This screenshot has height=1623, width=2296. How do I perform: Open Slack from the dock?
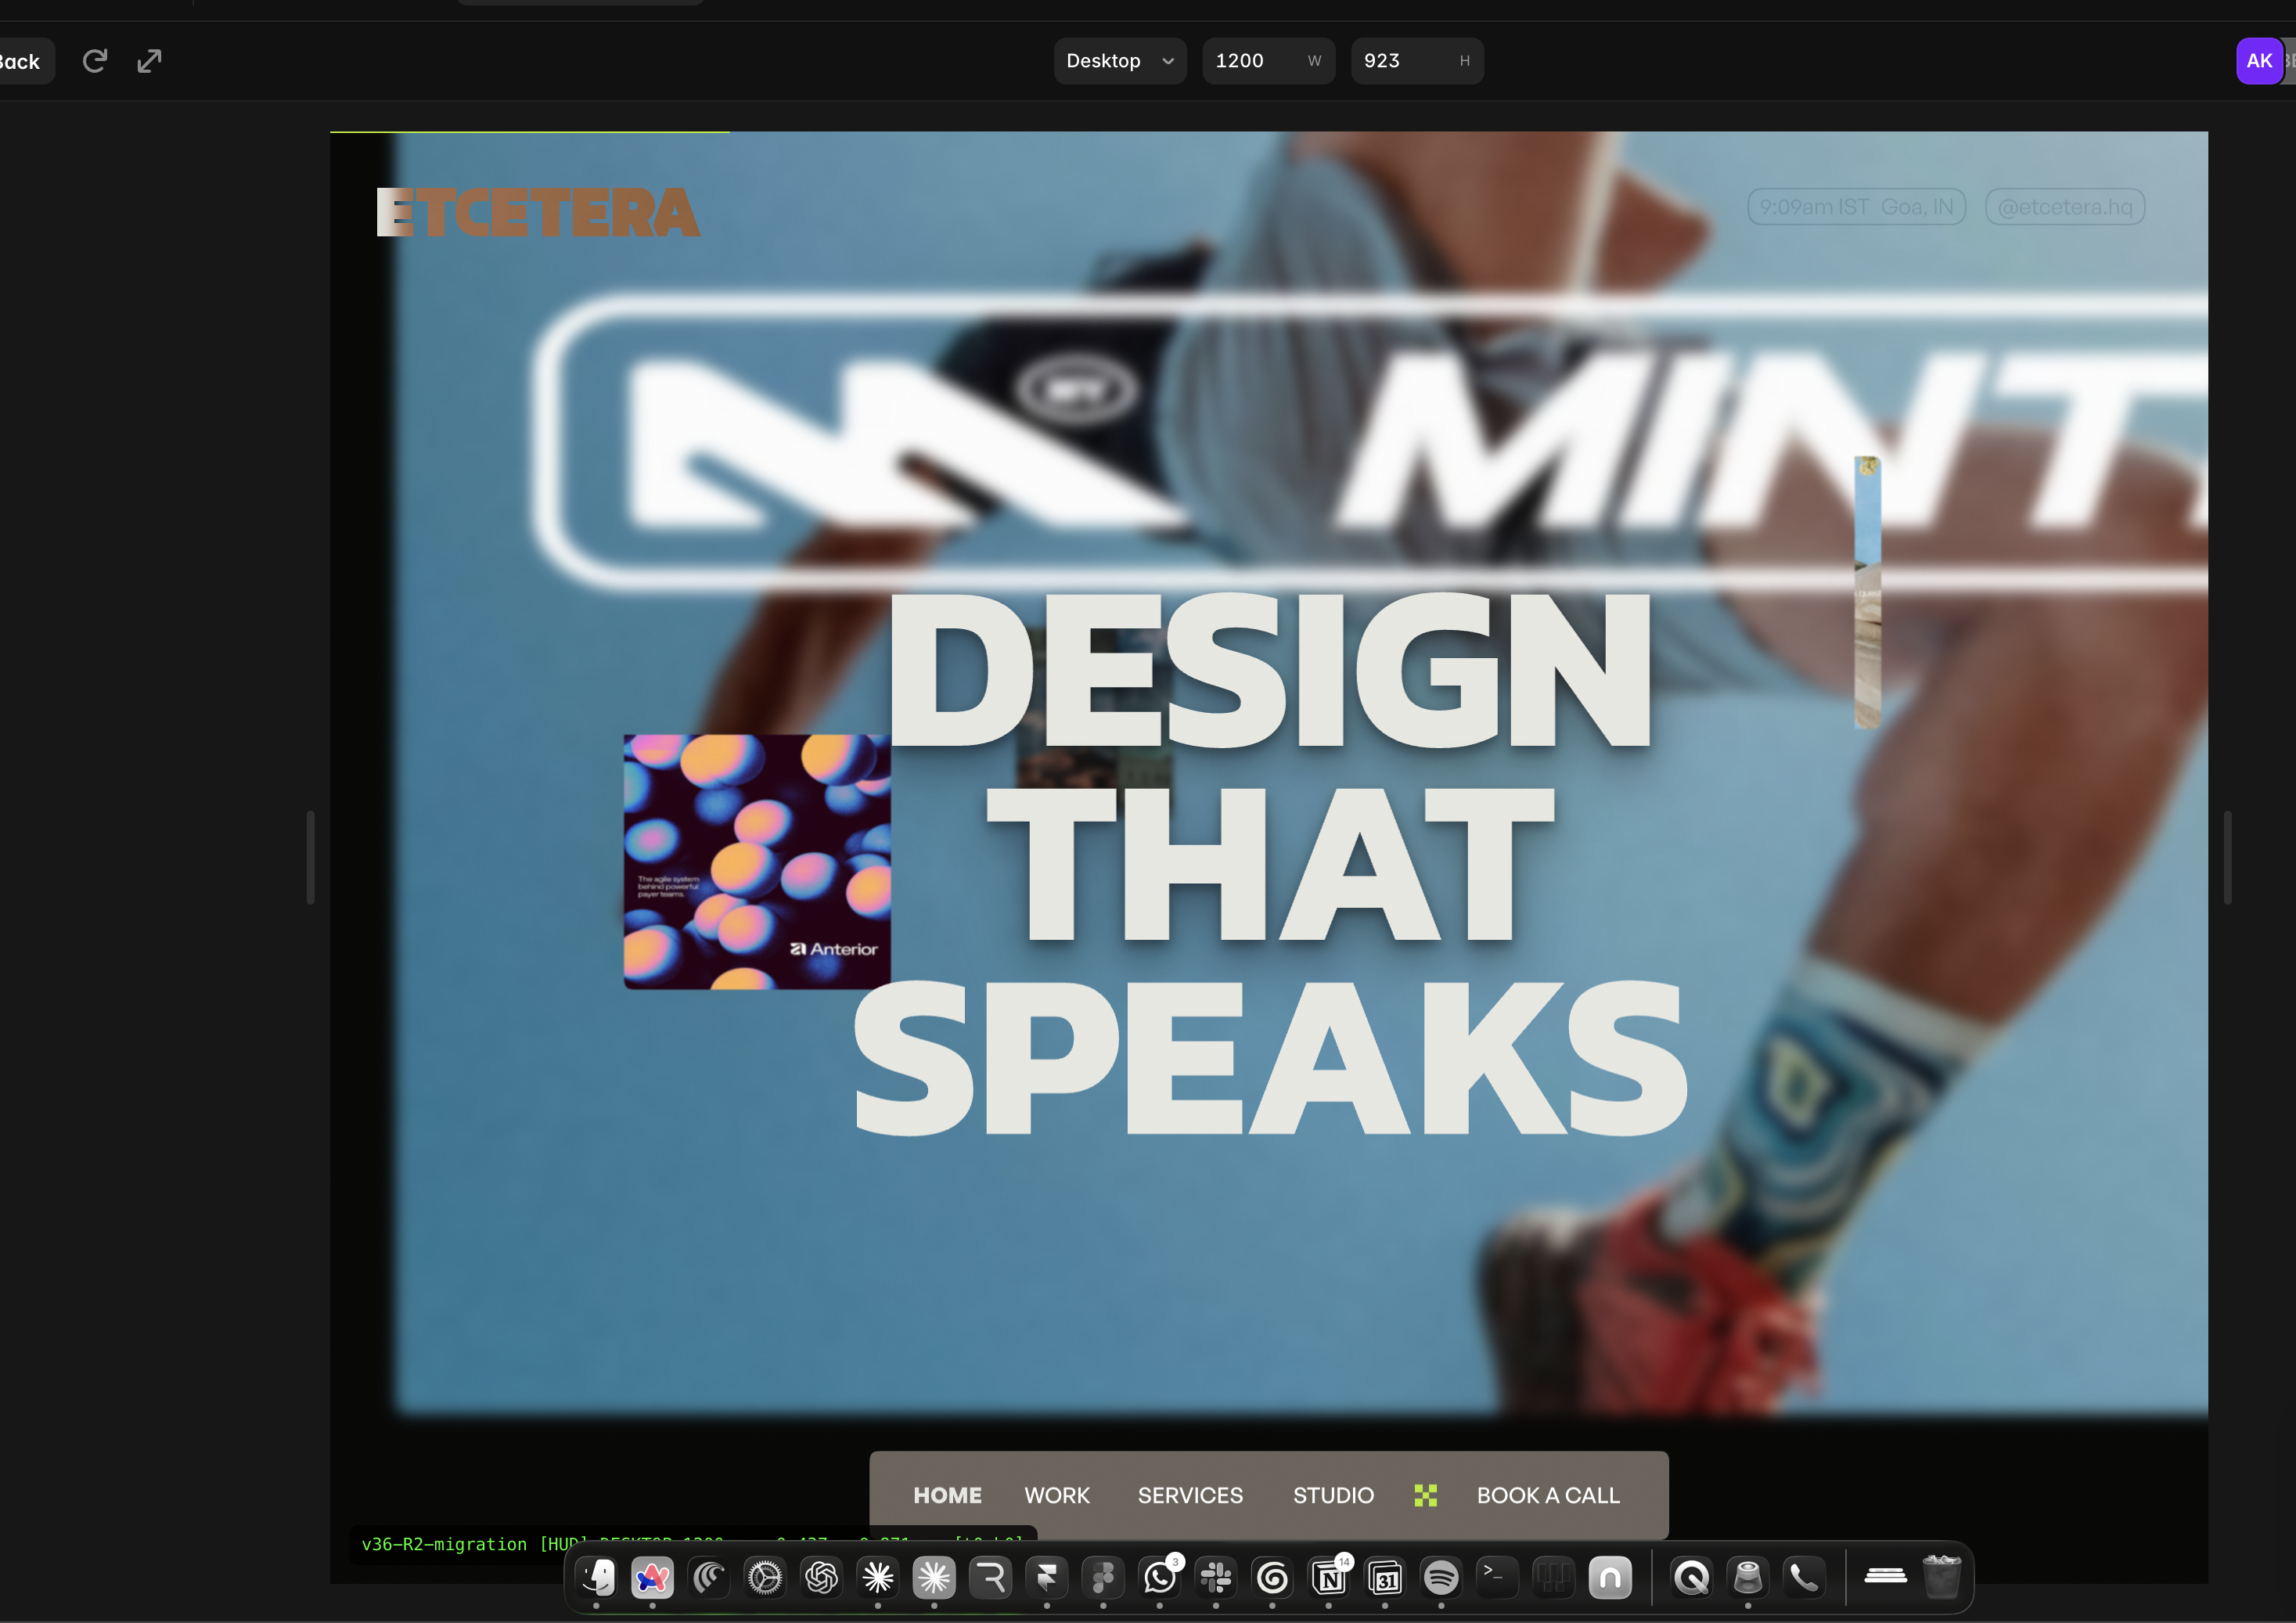(1216, 1578)
